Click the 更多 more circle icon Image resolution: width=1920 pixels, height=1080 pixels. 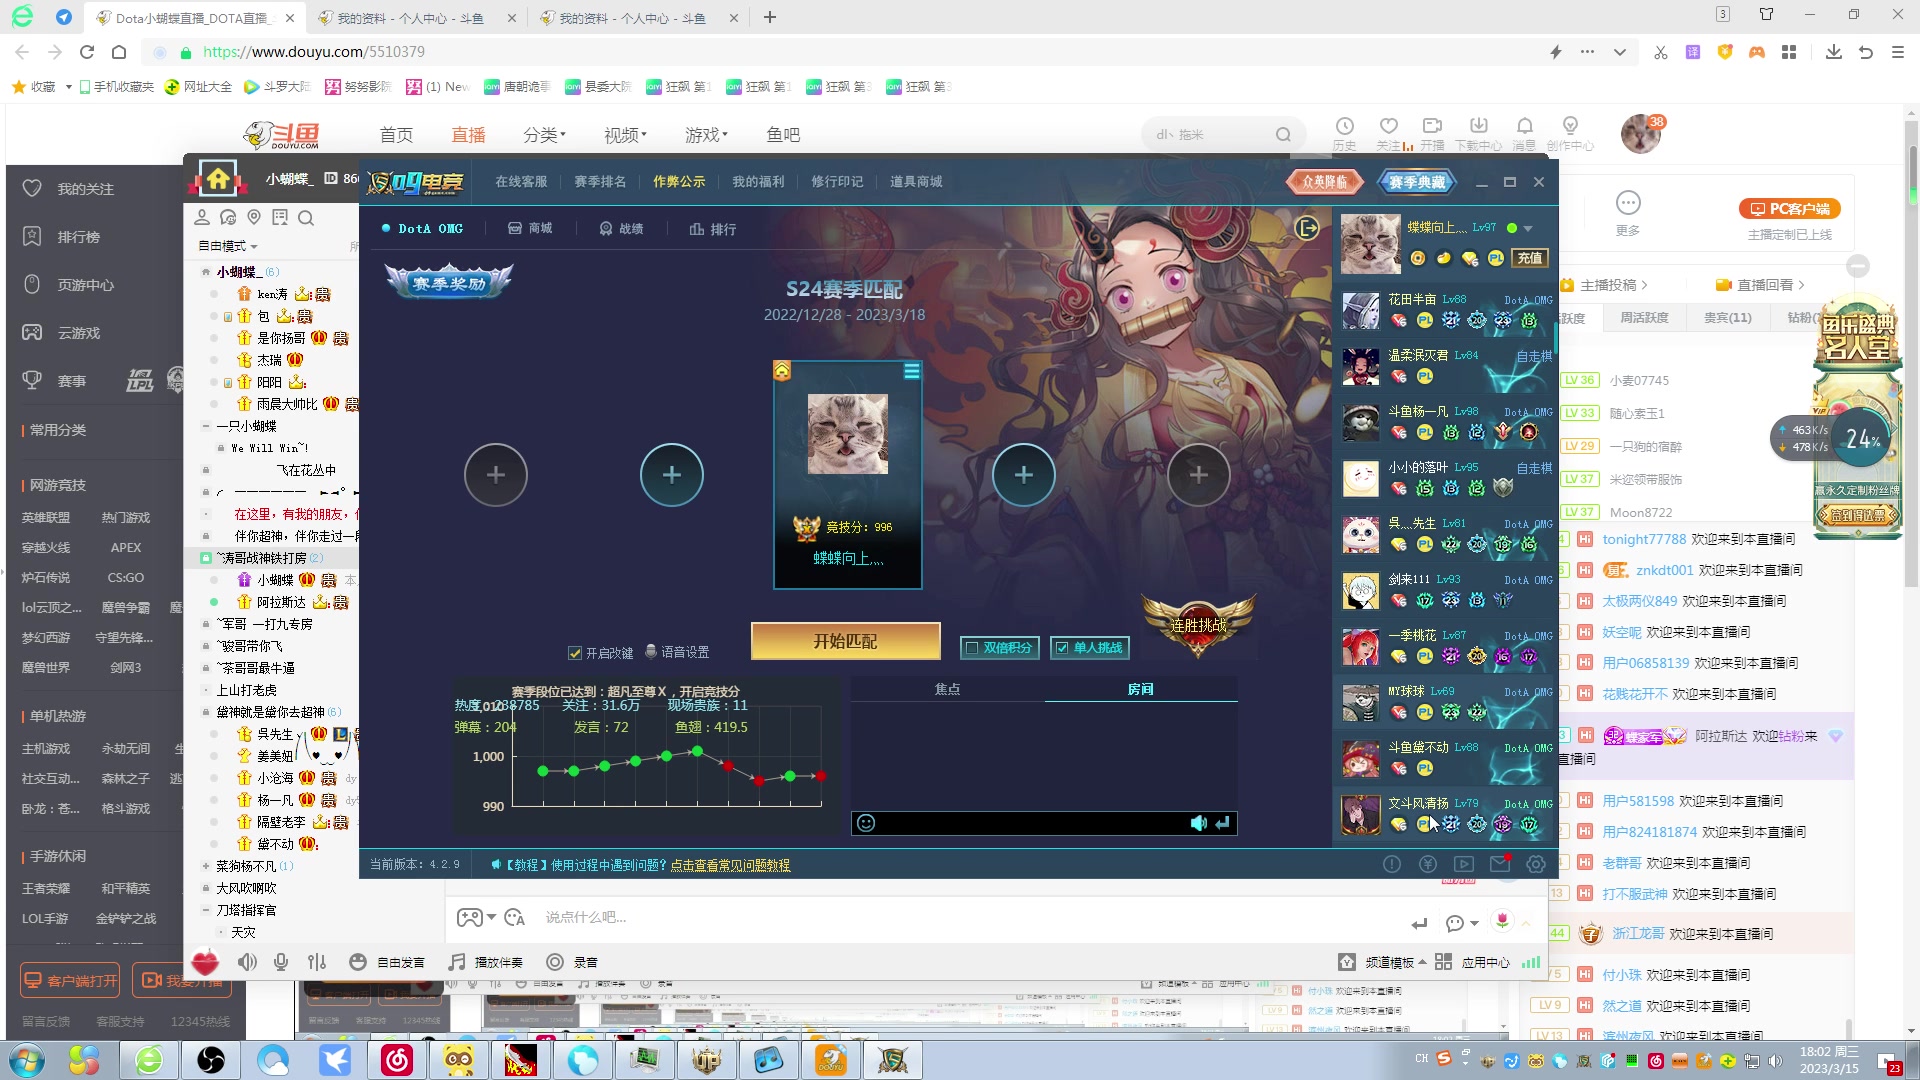(x=1628, y=204)
